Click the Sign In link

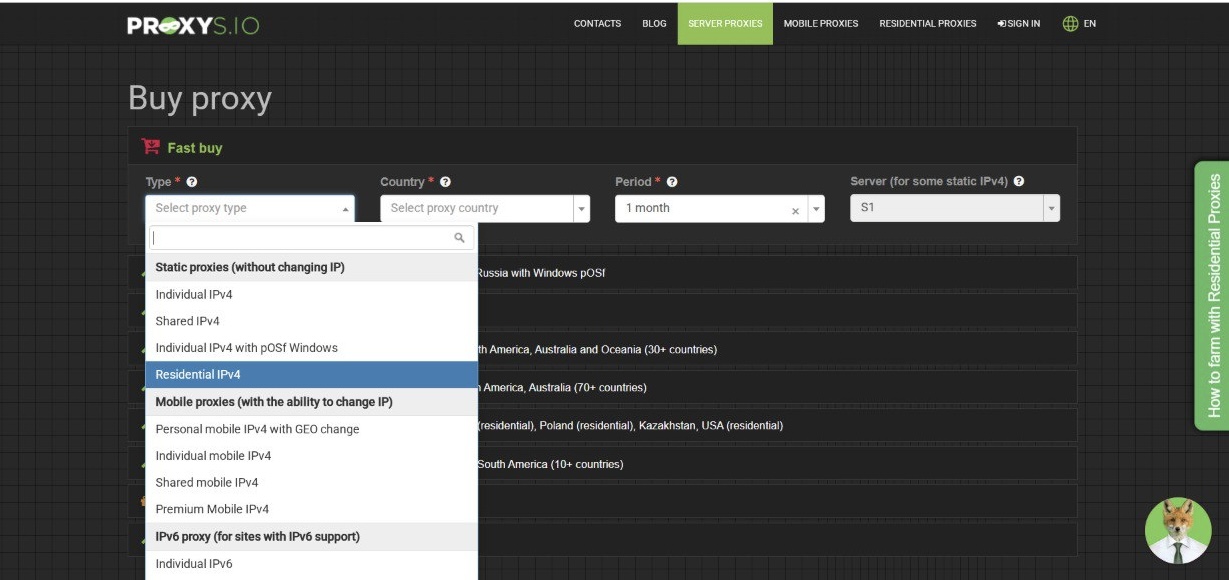pyautogui.click(x=1019, y=23)
